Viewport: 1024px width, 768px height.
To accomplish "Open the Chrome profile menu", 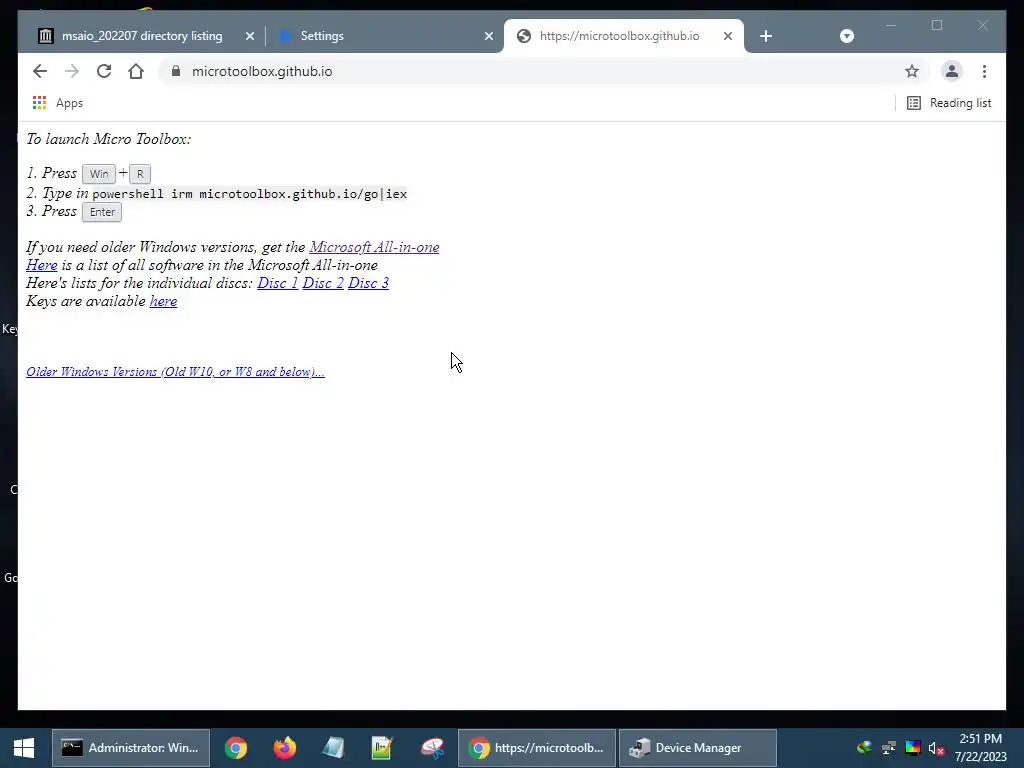I will (952, 71).
